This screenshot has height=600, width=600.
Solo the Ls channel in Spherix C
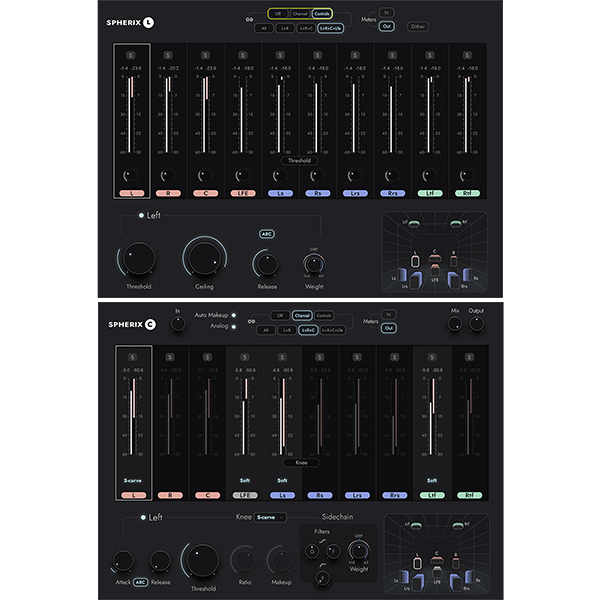tap(282, 357)
